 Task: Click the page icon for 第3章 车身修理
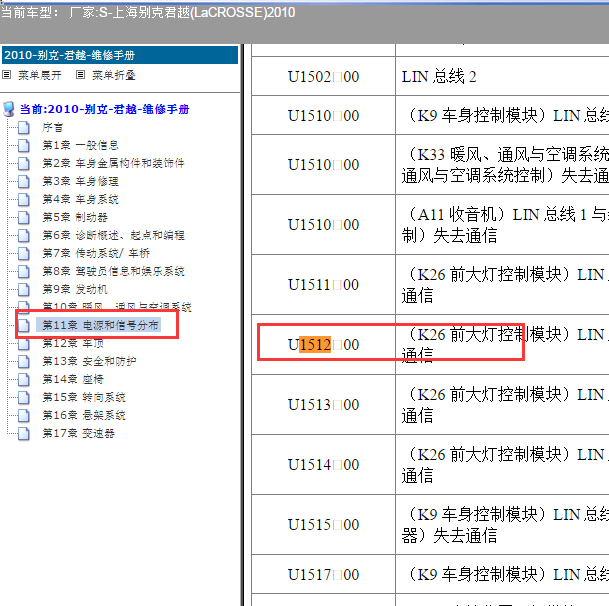(24, 181)
